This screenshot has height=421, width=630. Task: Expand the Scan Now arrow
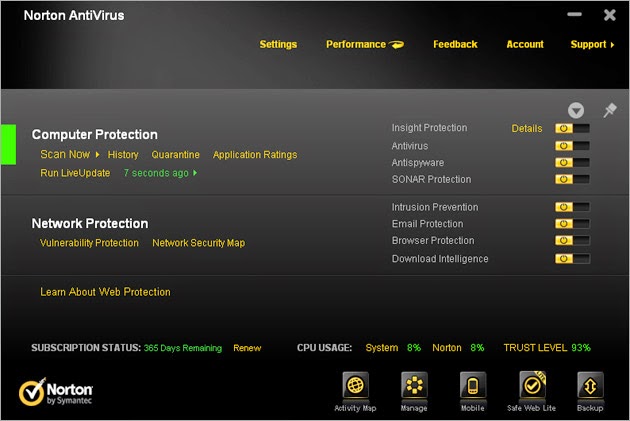click(x=97, y=155)
